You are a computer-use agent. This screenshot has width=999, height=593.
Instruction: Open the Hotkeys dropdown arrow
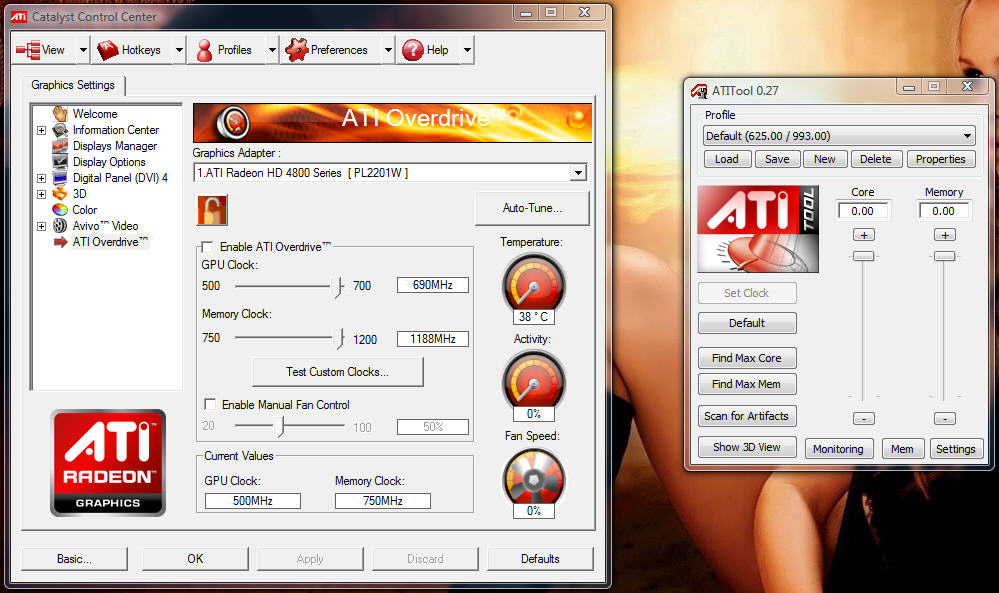179,50
